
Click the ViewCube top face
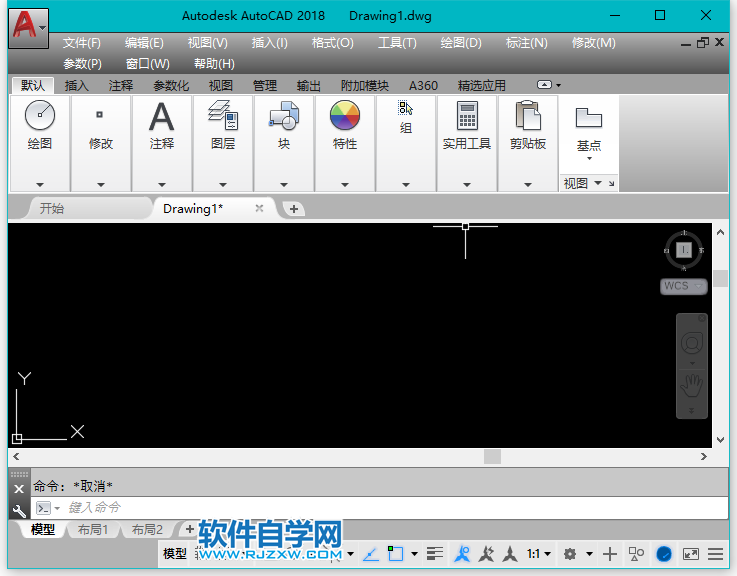[684, 250]
